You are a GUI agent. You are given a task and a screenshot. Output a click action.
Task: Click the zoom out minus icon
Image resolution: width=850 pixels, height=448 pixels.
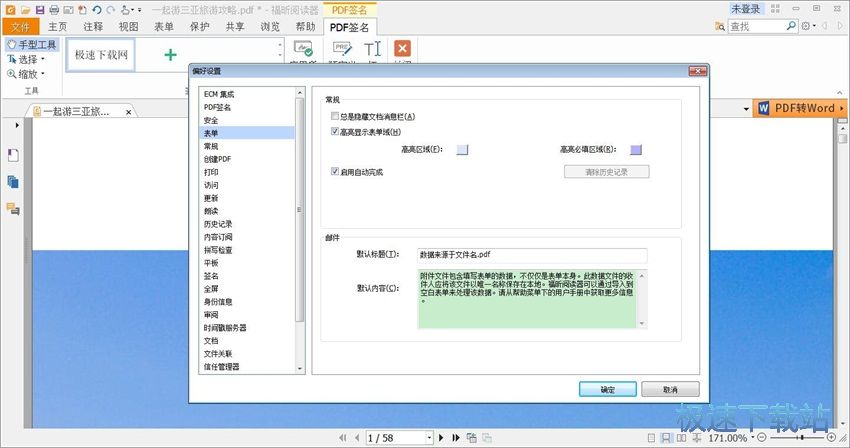coord(762,437)
